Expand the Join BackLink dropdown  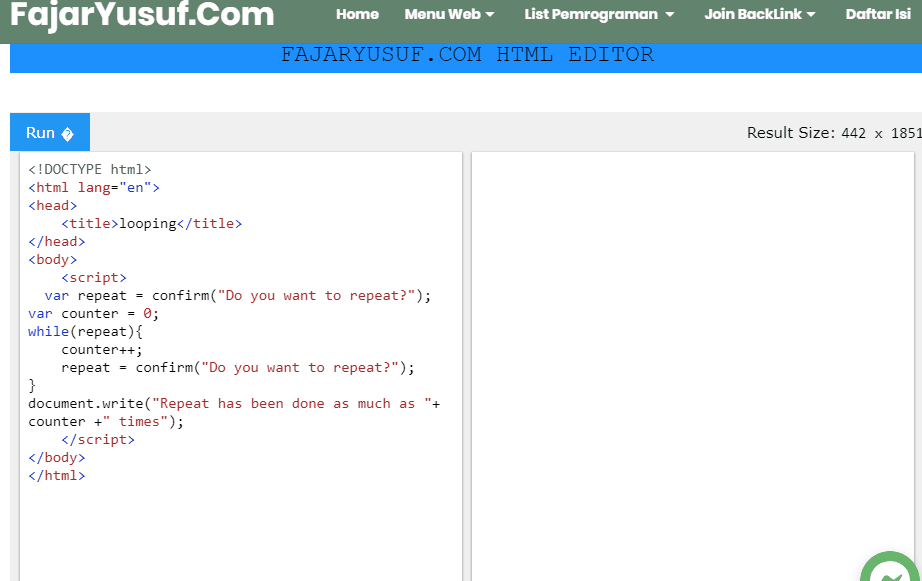coord(760,14)
